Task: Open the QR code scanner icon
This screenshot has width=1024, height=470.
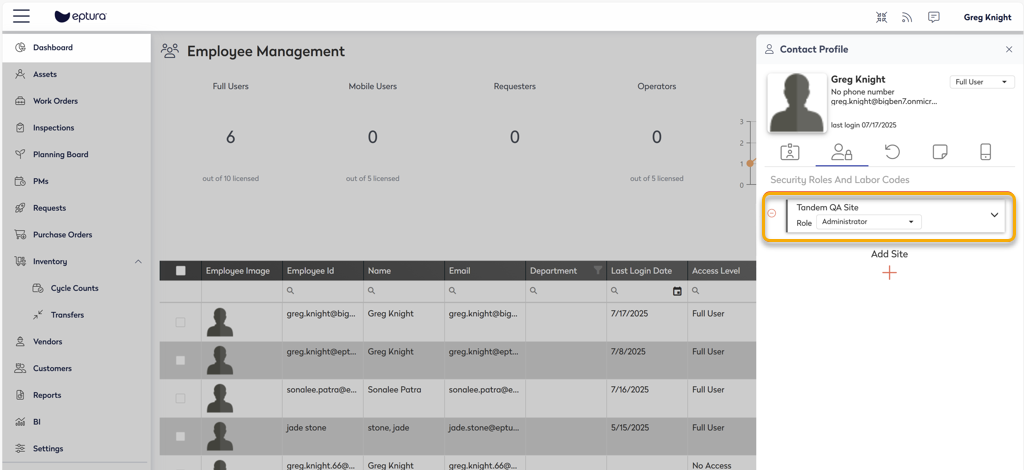Action: pos(882,18)
